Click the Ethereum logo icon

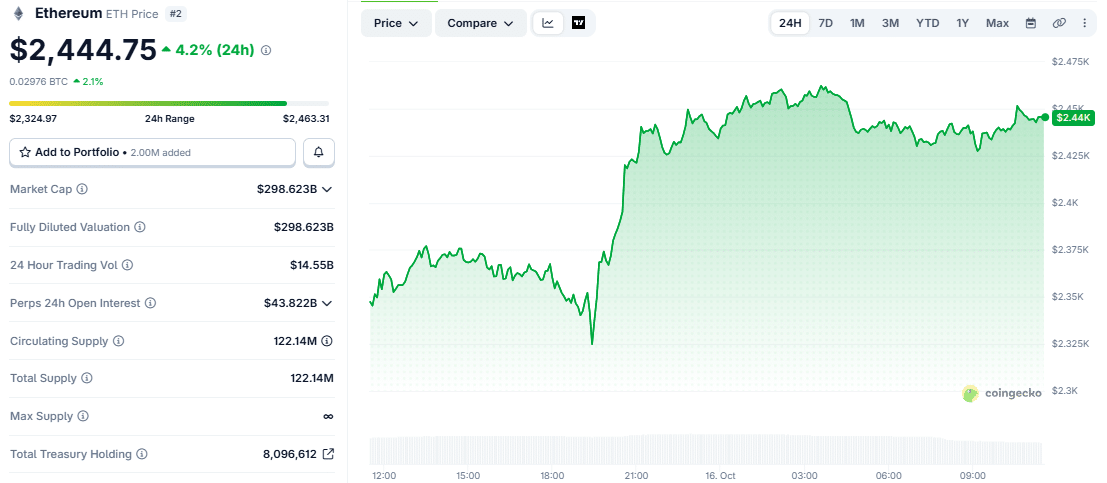pyautogui.click(x=18, y=13)
